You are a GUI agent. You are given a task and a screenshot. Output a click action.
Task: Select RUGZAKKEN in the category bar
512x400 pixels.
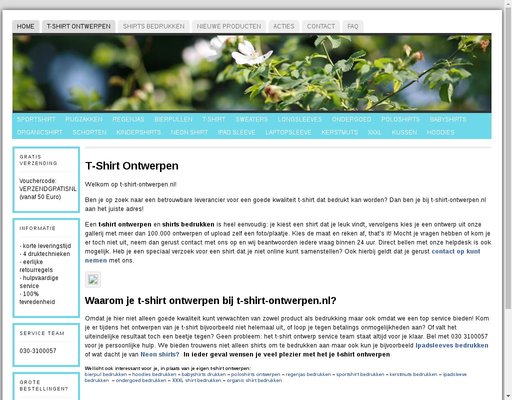84,119
